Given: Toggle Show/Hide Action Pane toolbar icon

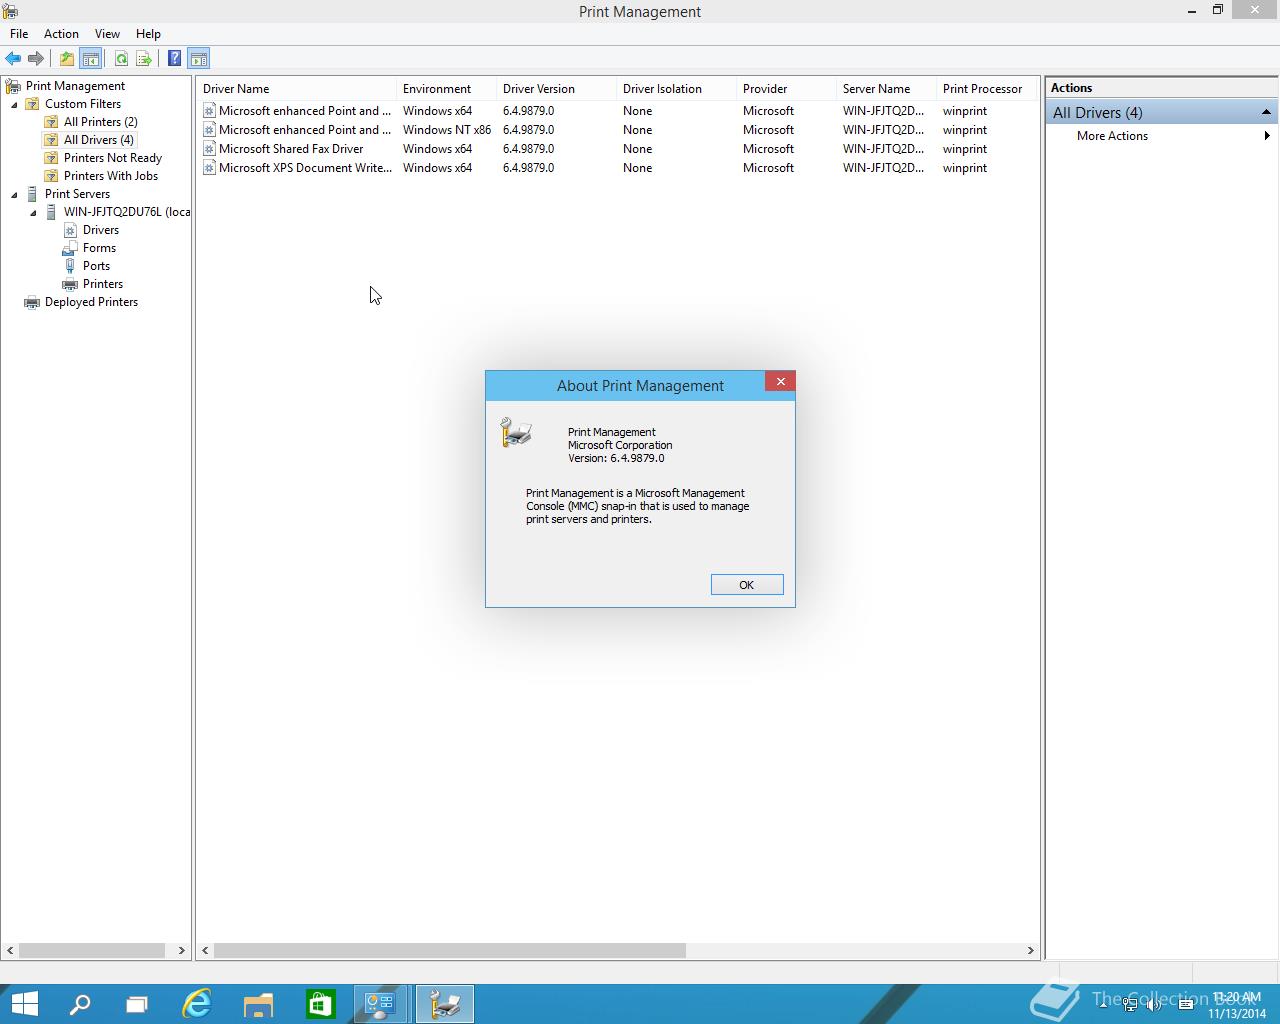Looking at the screenshot, I should click(198, 58).
